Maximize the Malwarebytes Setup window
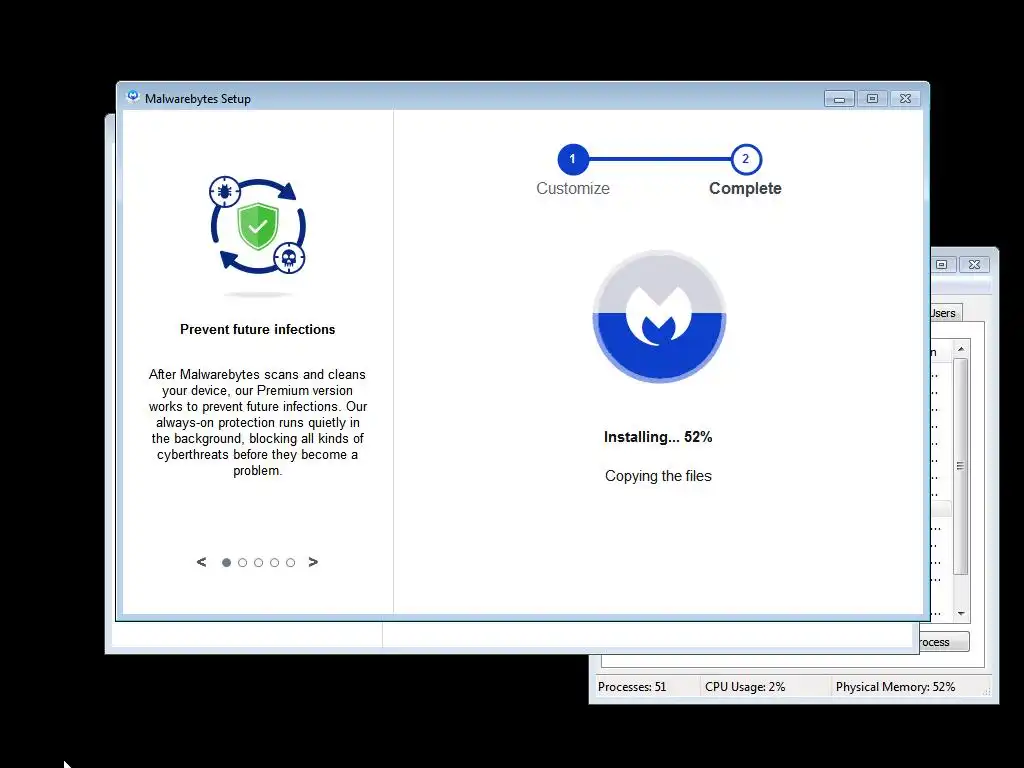Screen dimensions: 1024x768 tap(872, 99)
